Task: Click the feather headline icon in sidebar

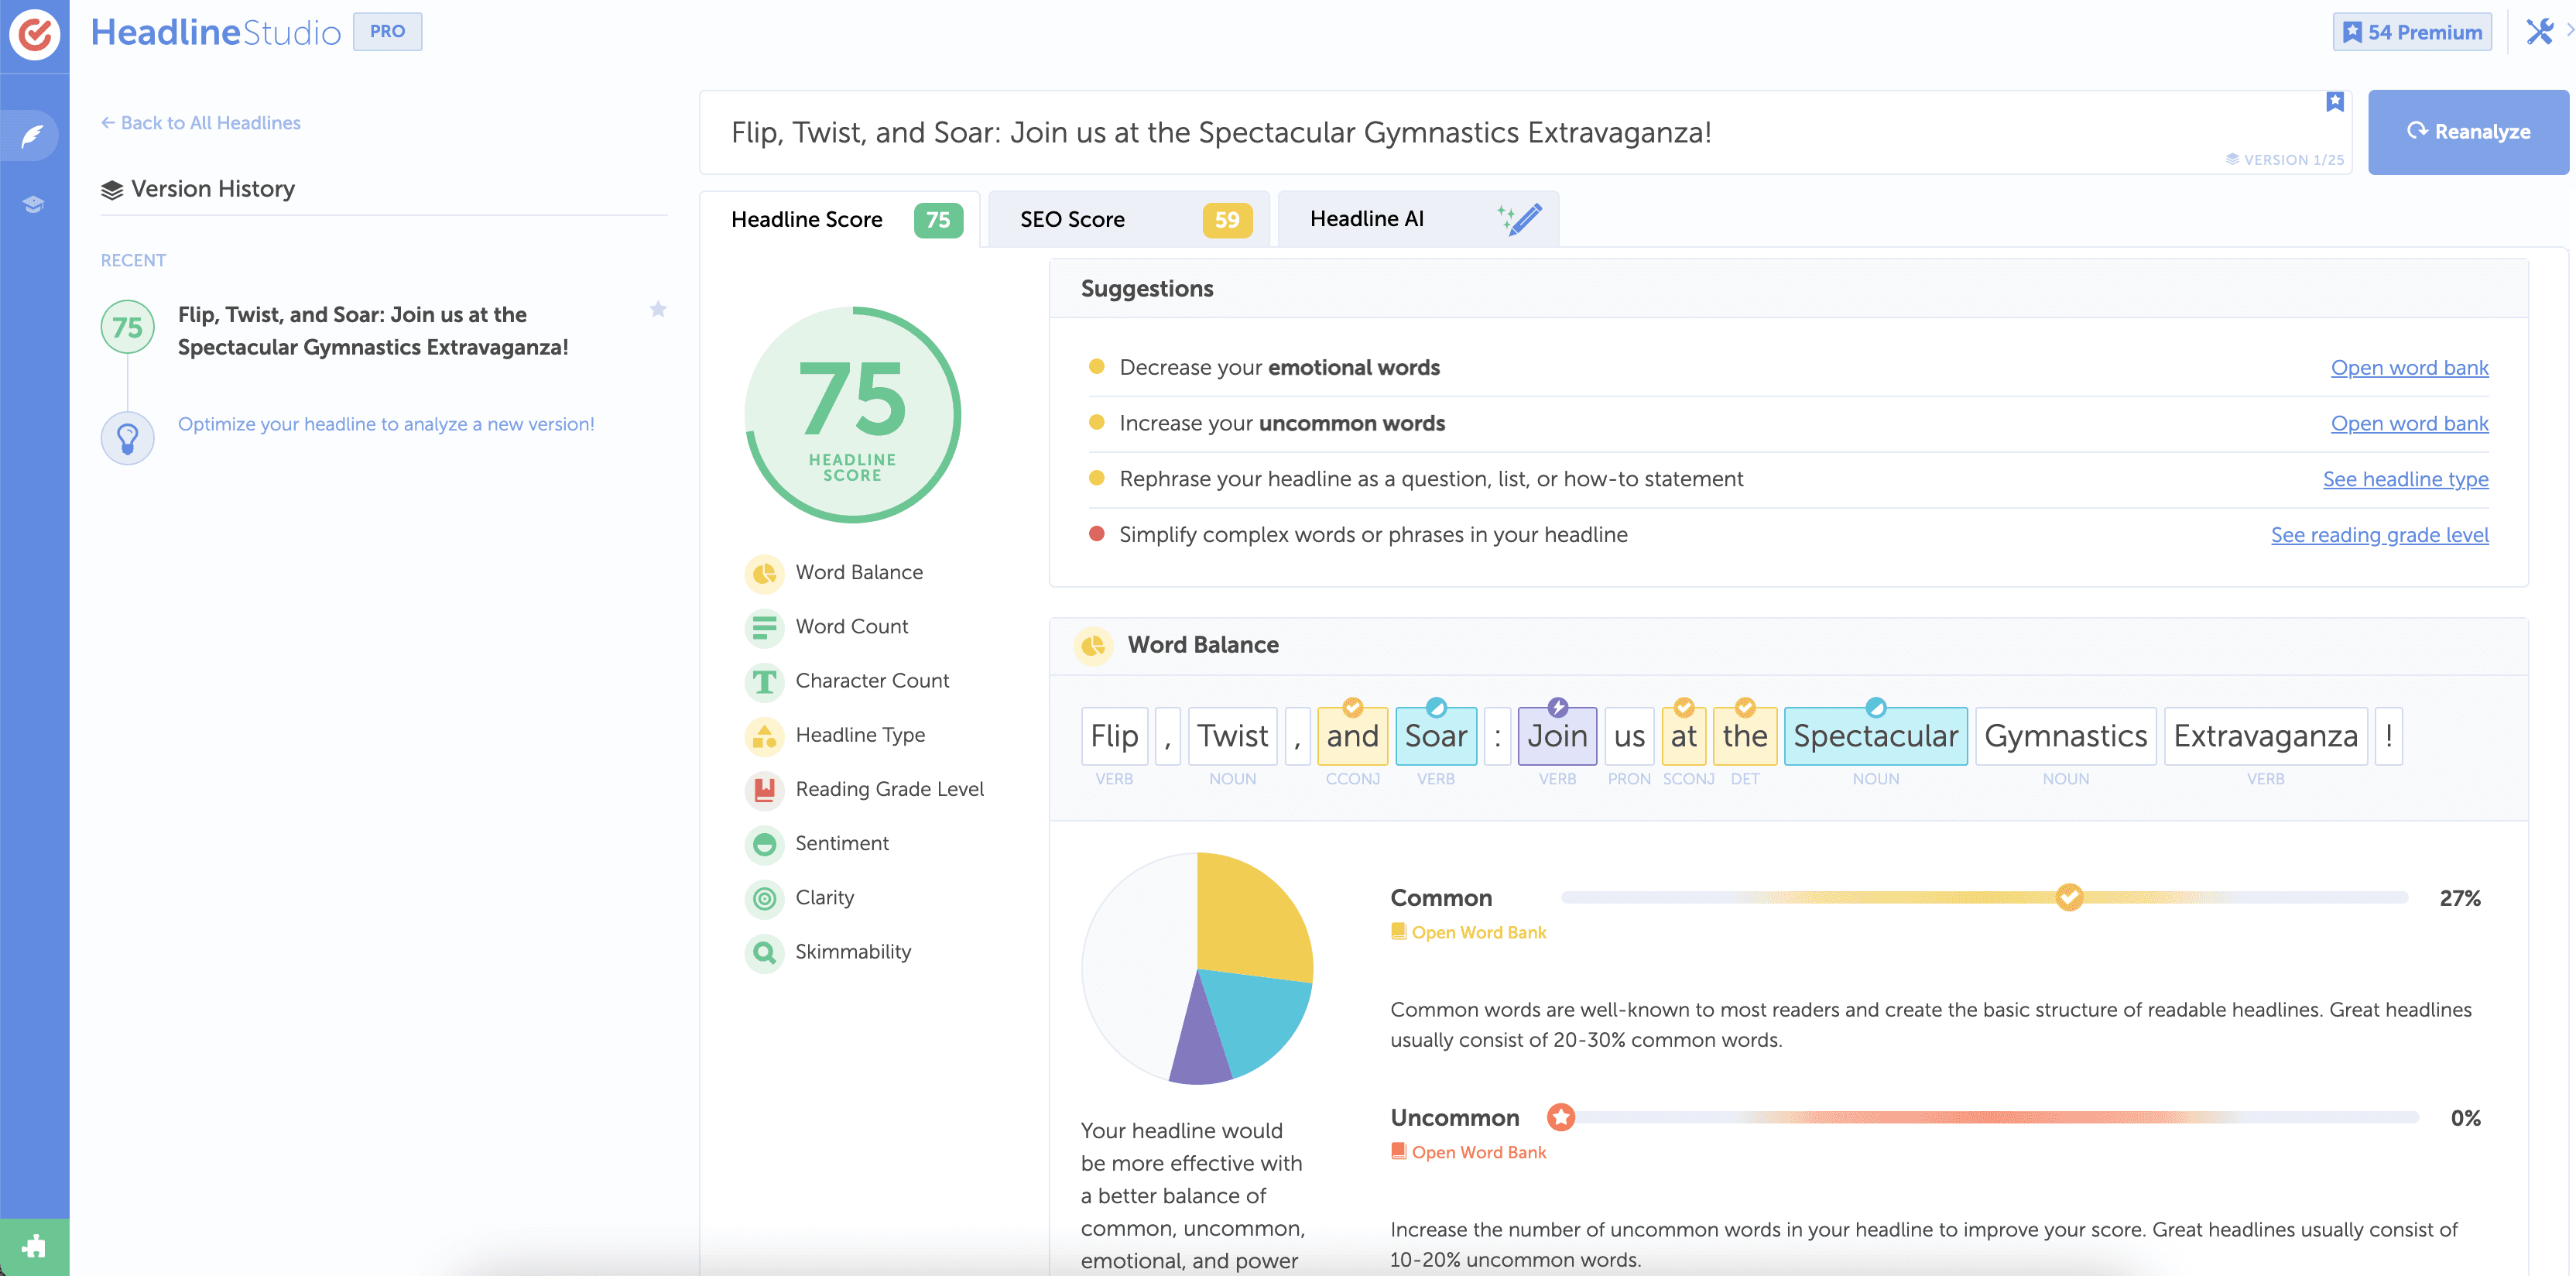Action: (x=34, y=135)
